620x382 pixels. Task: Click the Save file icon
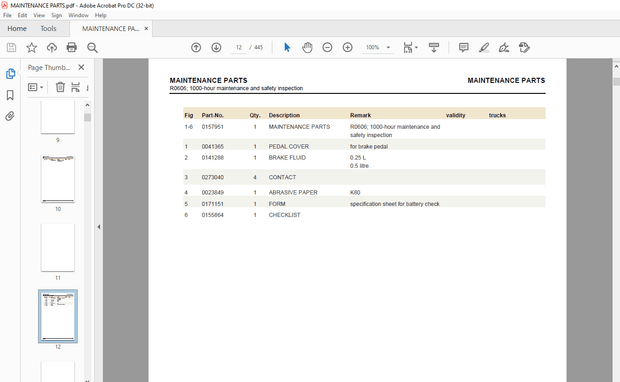point(11,48)
